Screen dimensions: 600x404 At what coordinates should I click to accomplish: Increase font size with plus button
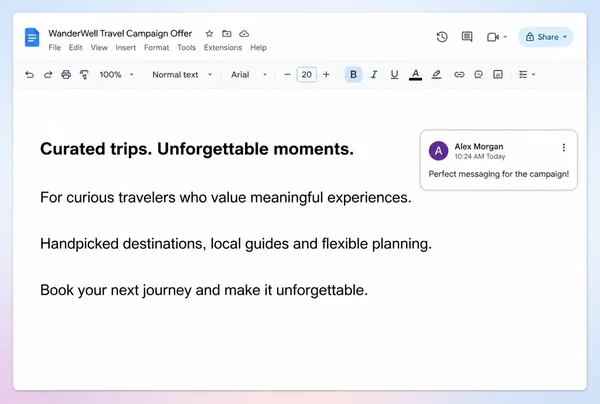[x=326, y=75]
